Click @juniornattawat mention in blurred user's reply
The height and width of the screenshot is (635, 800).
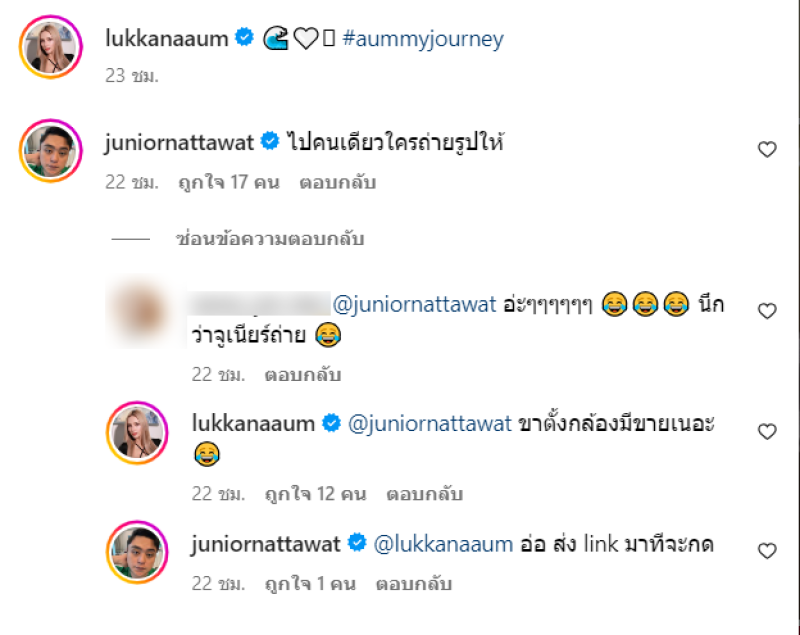pos(414,304)
